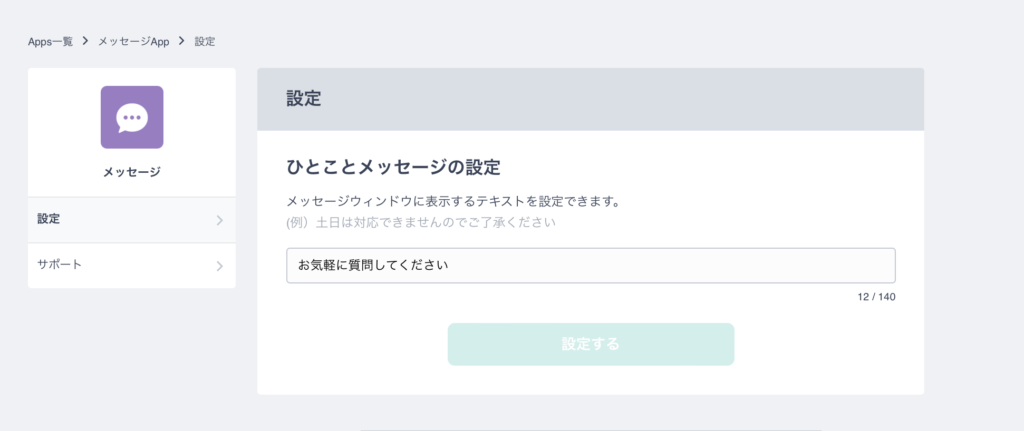Select the 設定 breadcrumb item
Image resolution: width=1024 pixels, height=431 pixels.
pyautogui.click(x=205, y=42)
